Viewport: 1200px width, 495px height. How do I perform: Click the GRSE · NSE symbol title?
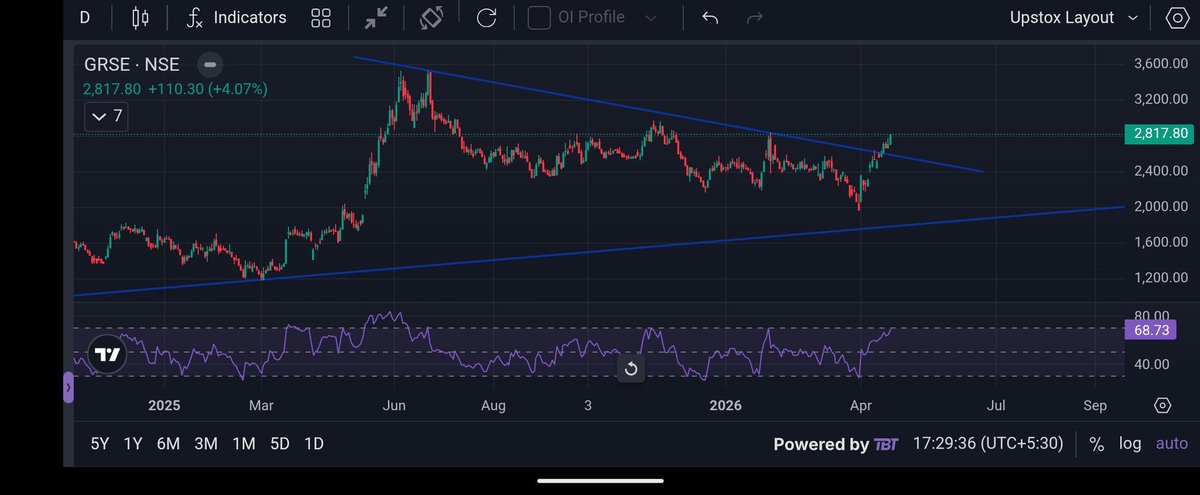[132, 65]
